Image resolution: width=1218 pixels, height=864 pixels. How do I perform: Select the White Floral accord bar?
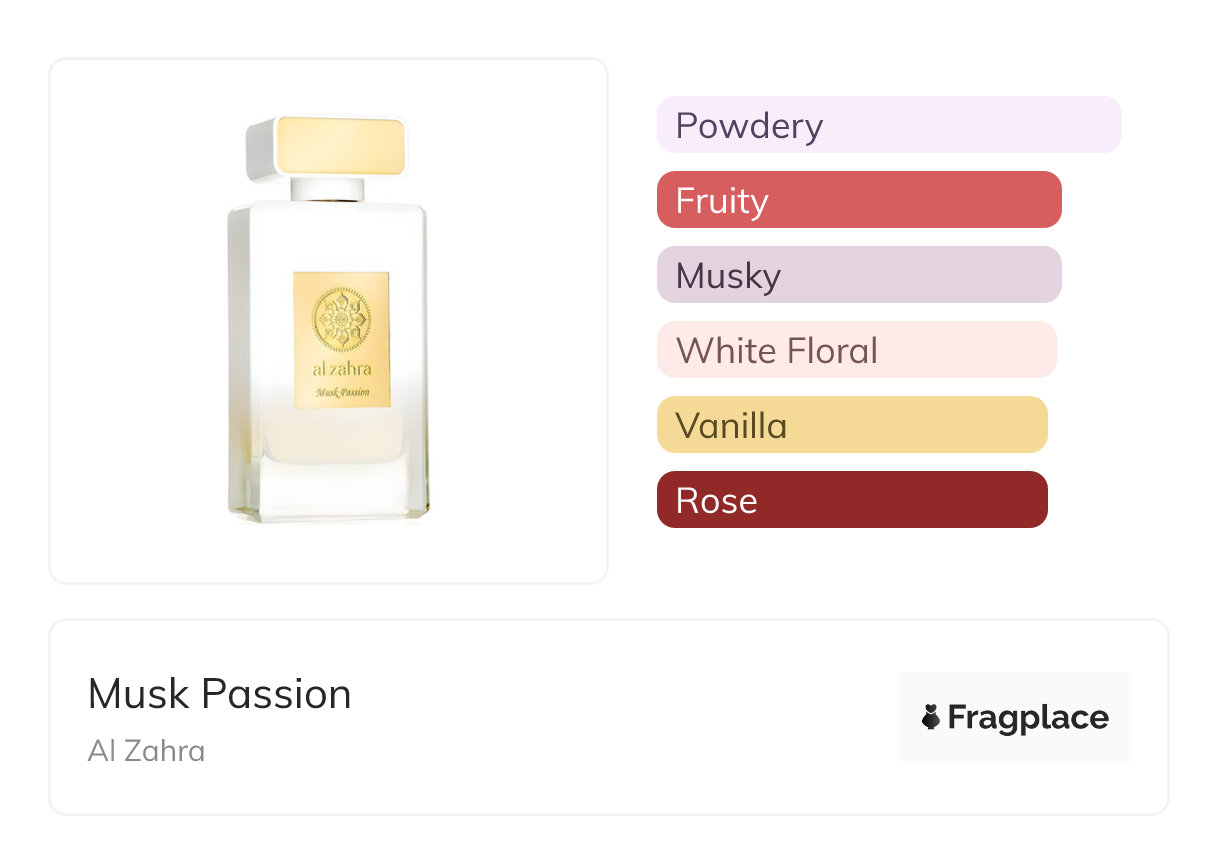pyautogui.click(x=857, y=350)
